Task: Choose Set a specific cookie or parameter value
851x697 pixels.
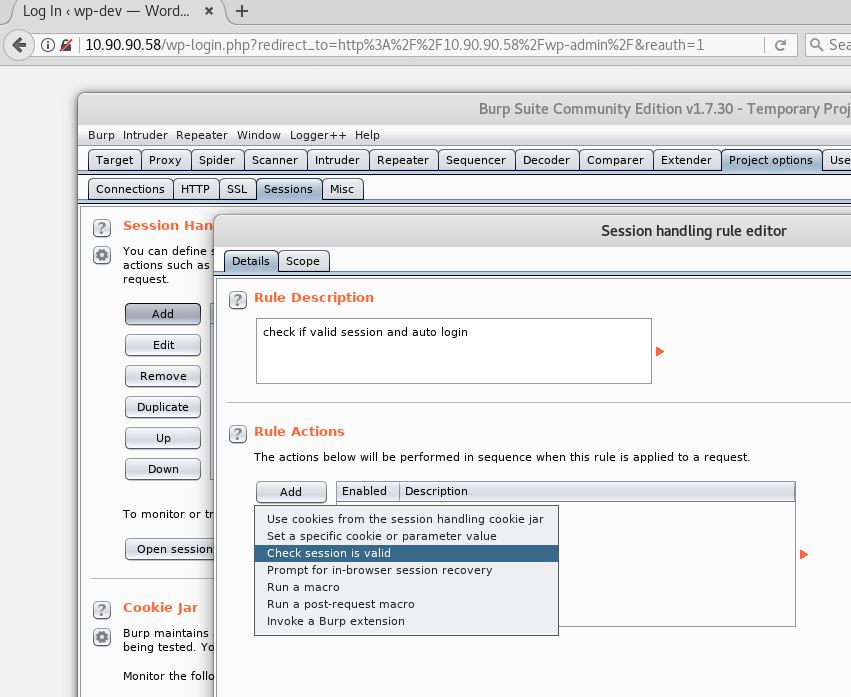Action: tap(406, 536)
